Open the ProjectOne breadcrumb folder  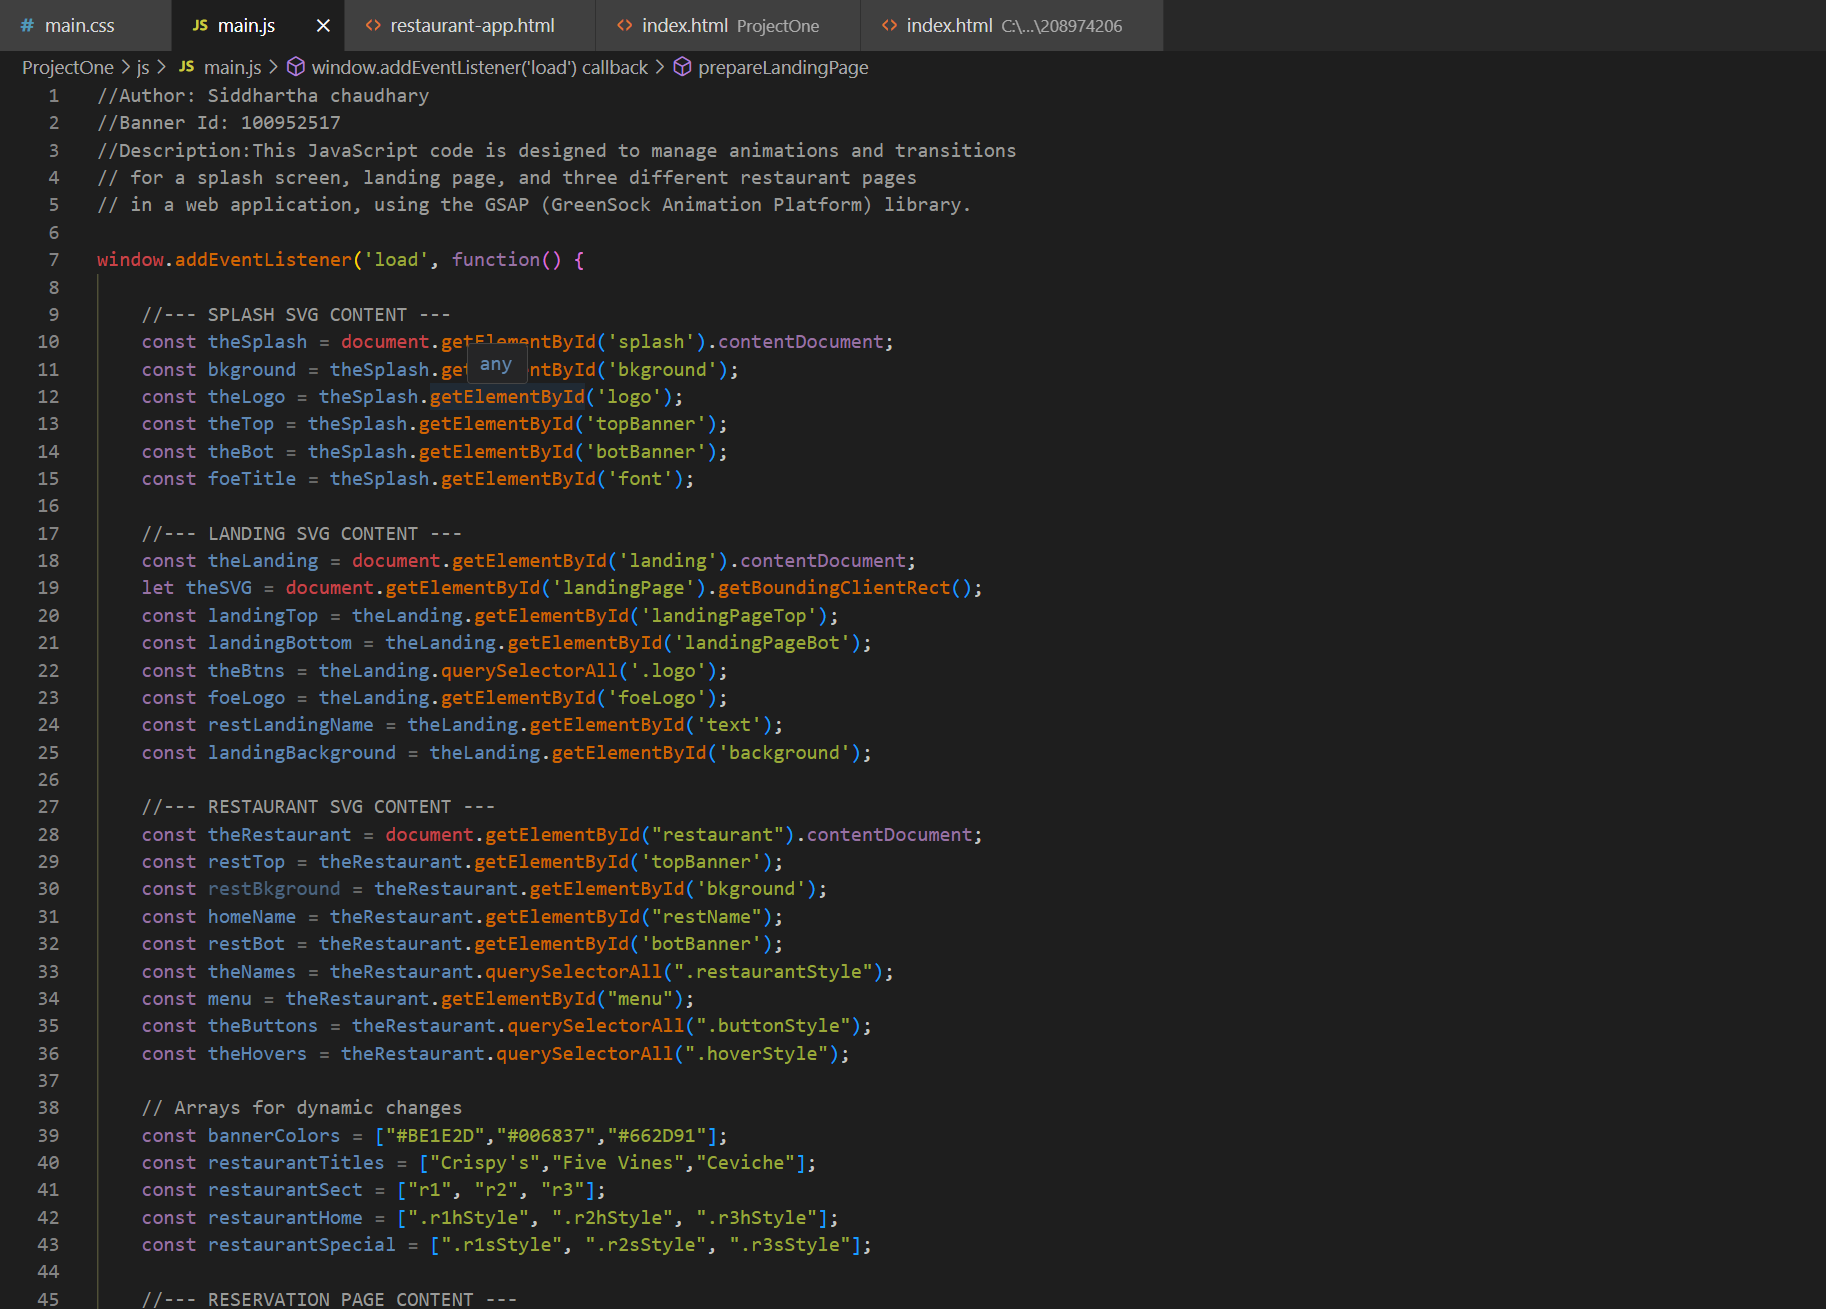[68, 67]
